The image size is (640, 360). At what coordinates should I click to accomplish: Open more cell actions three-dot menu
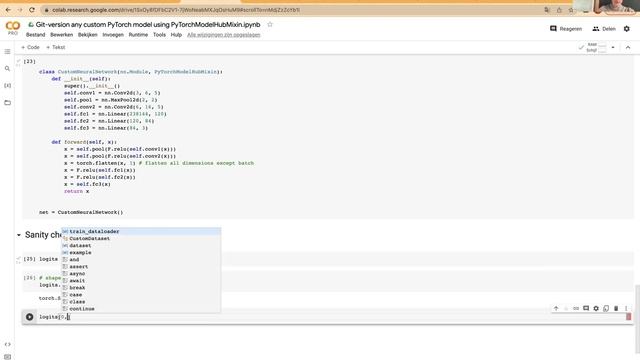626,309
